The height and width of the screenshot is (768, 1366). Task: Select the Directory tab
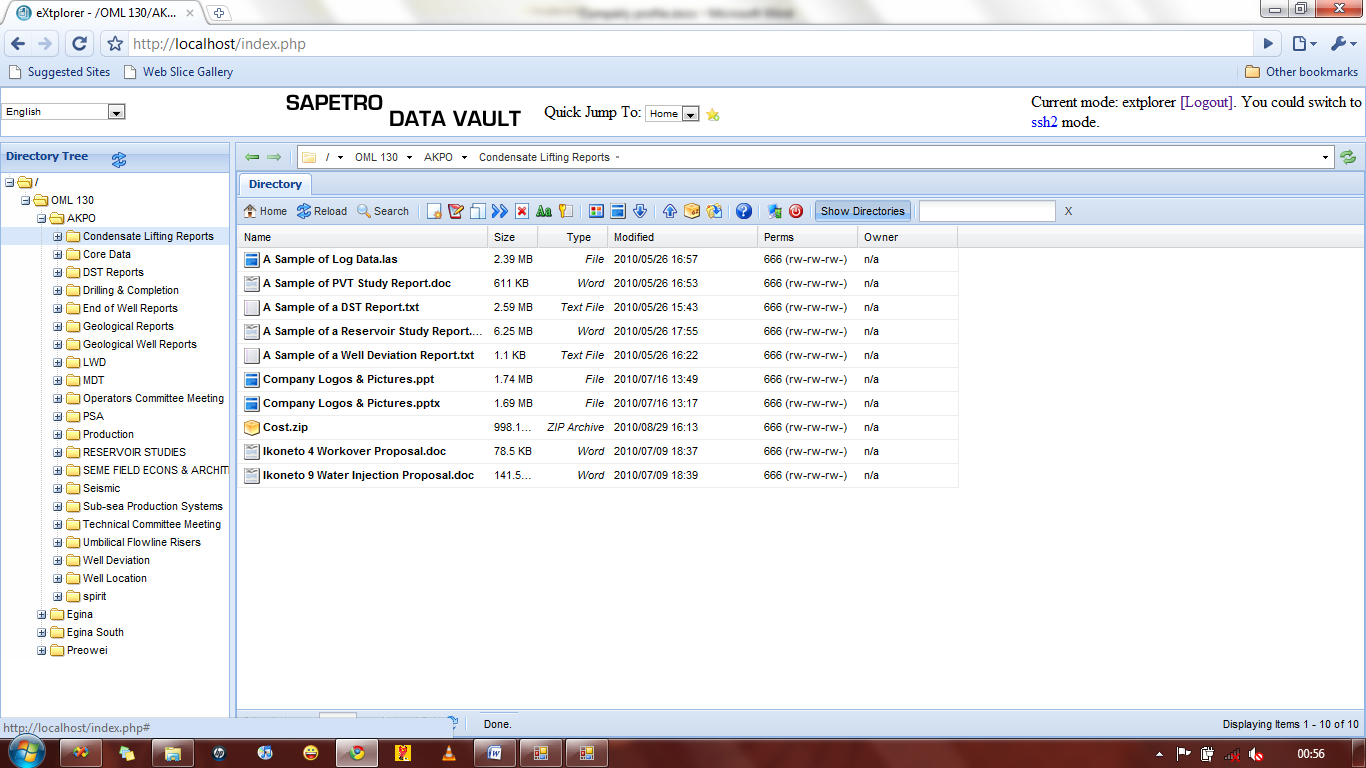tap(274, 184)
